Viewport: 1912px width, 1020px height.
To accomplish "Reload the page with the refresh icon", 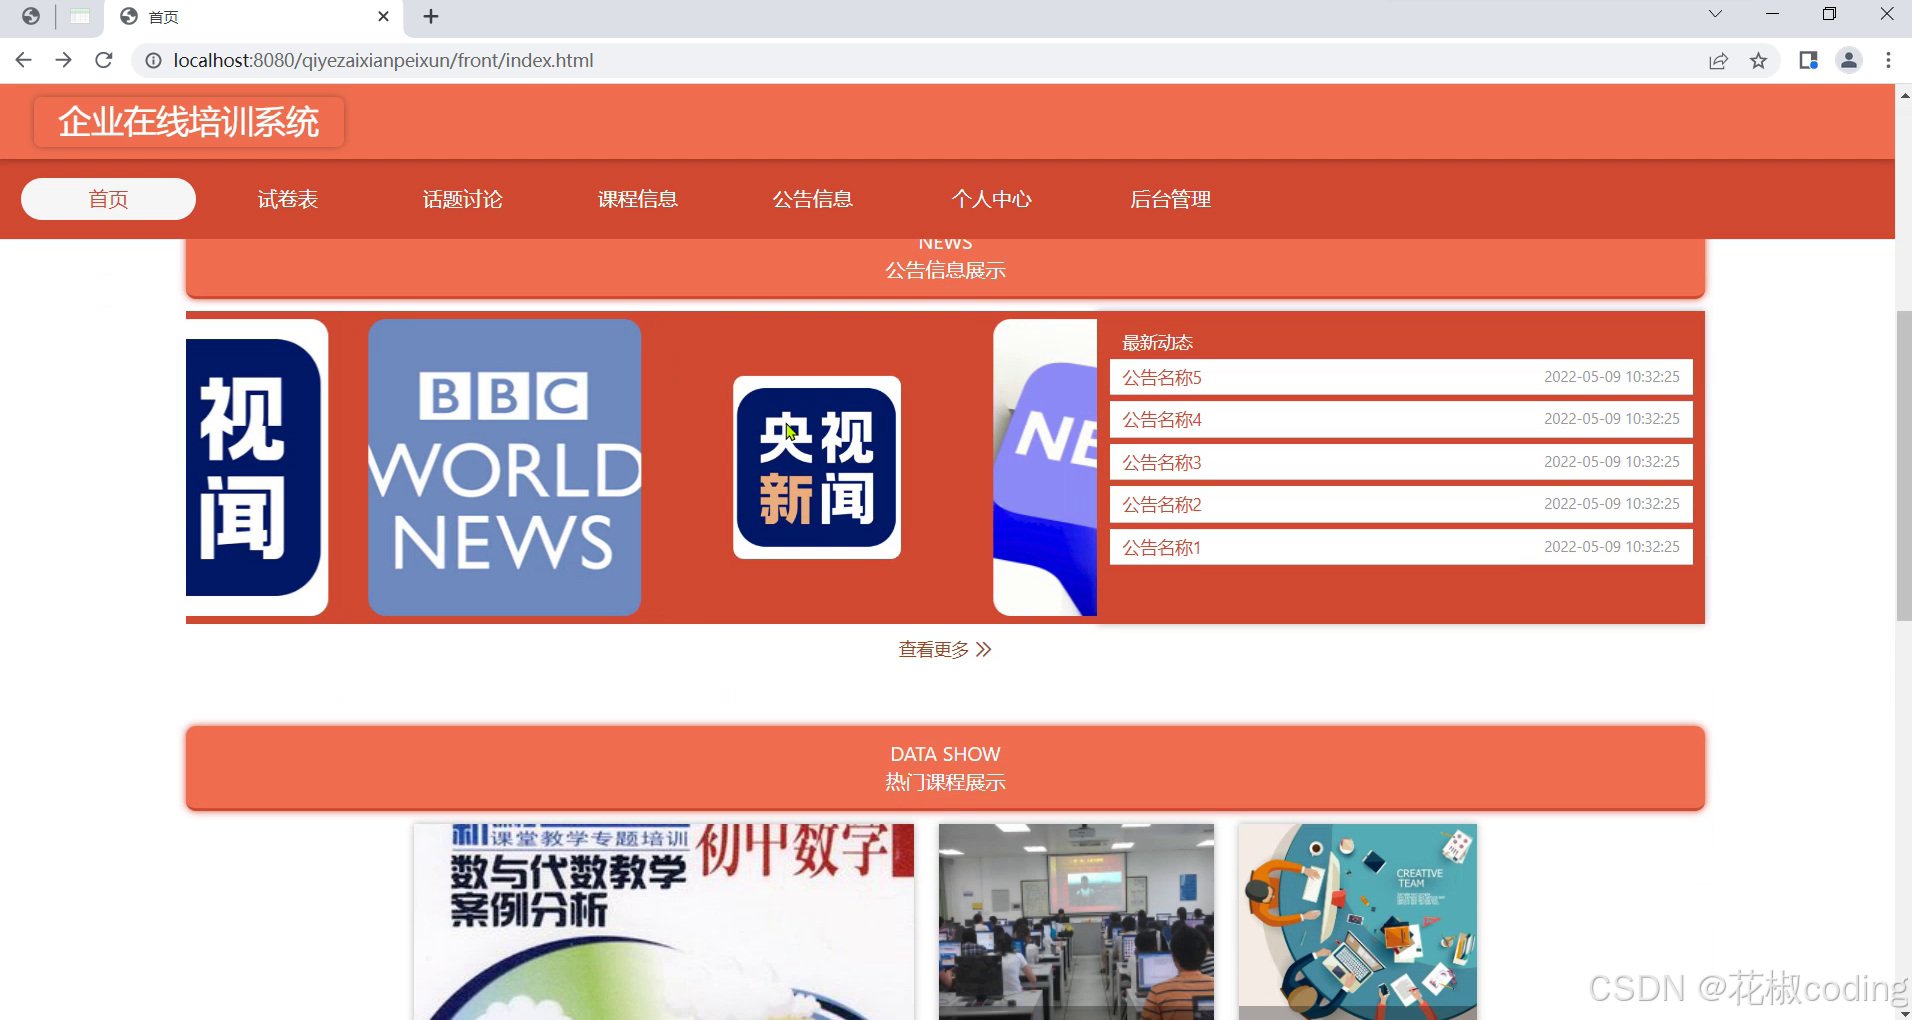I will click(x=104, y=60).
